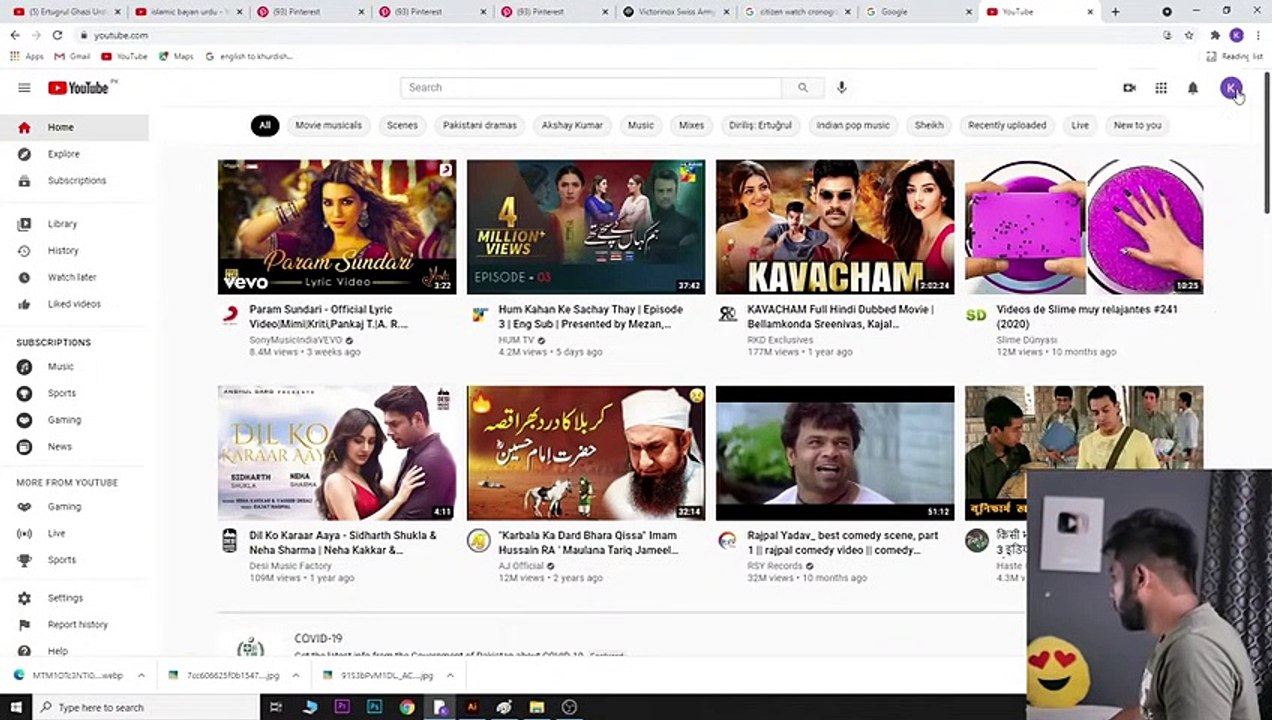Select the Movie musicals filter chip
The height and width of the screenshot is (720, 1272).
click(328, 126)
